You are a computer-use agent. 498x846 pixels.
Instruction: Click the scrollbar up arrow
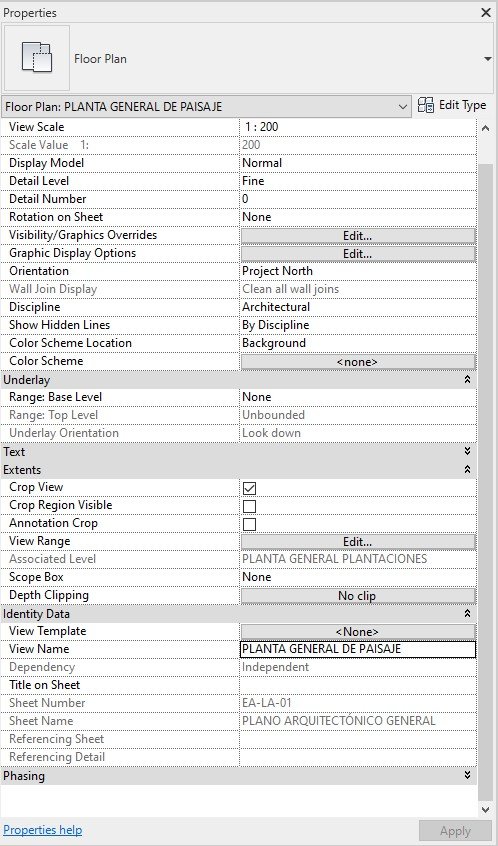[x=485, y=128]
